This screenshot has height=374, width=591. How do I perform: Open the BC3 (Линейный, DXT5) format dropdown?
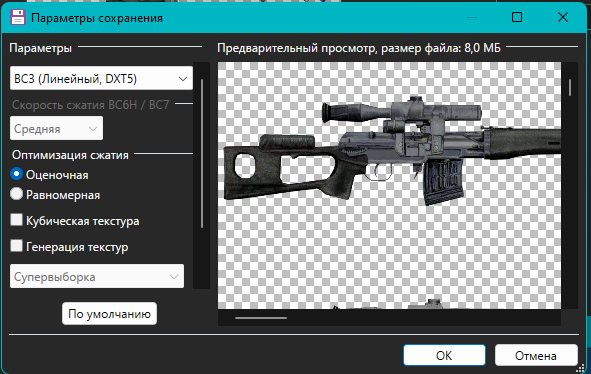[x=101, y=78]
